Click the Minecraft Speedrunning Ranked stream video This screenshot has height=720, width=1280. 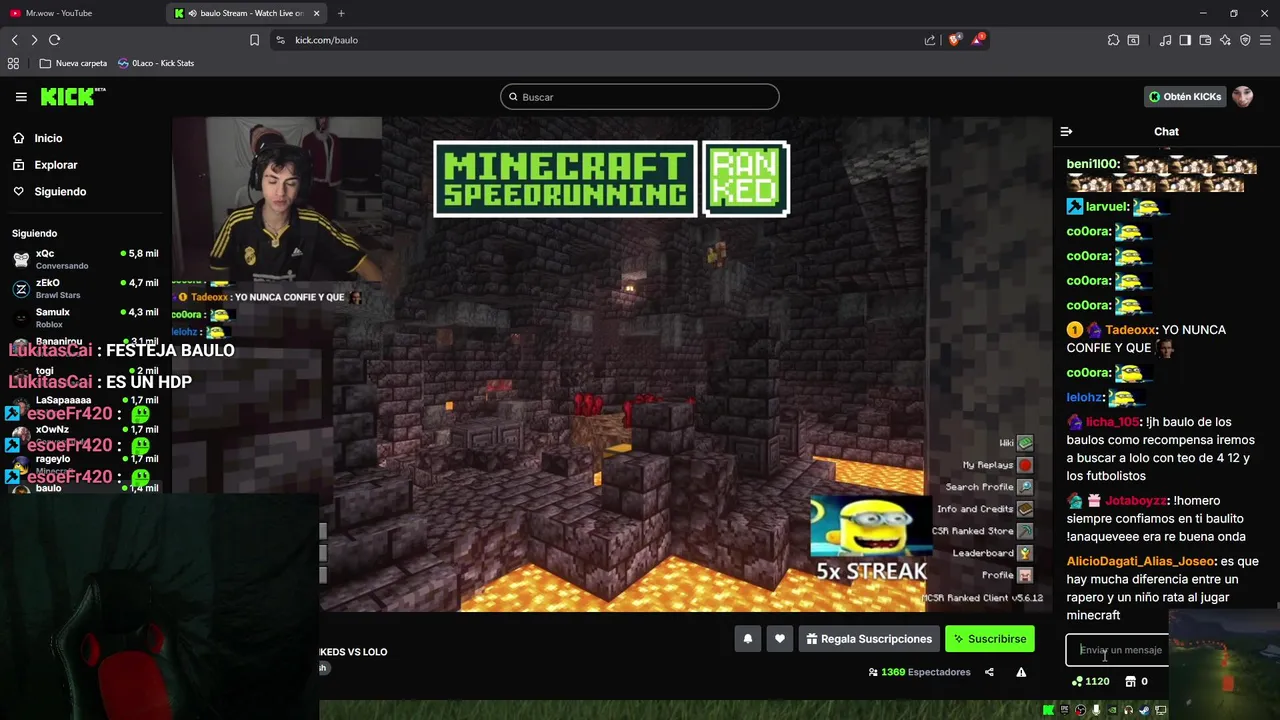click(x=612, y=364)
